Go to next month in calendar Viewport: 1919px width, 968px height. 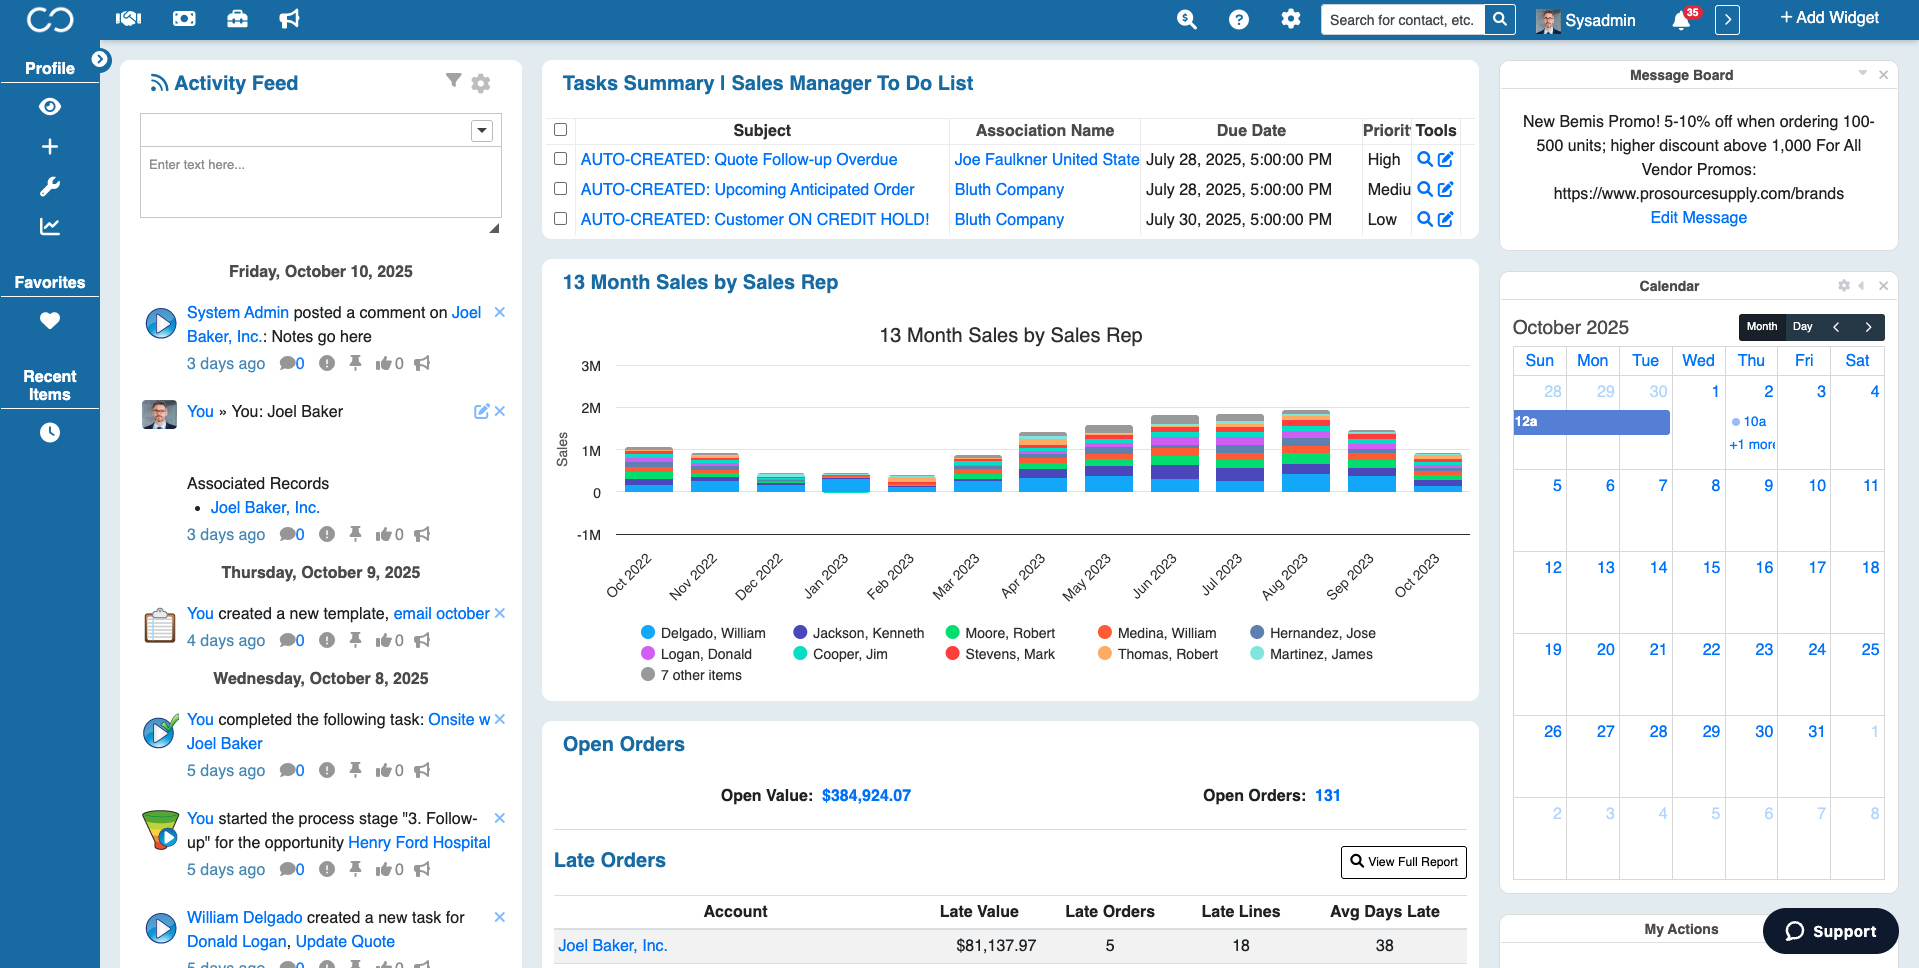click(1867, 327)
